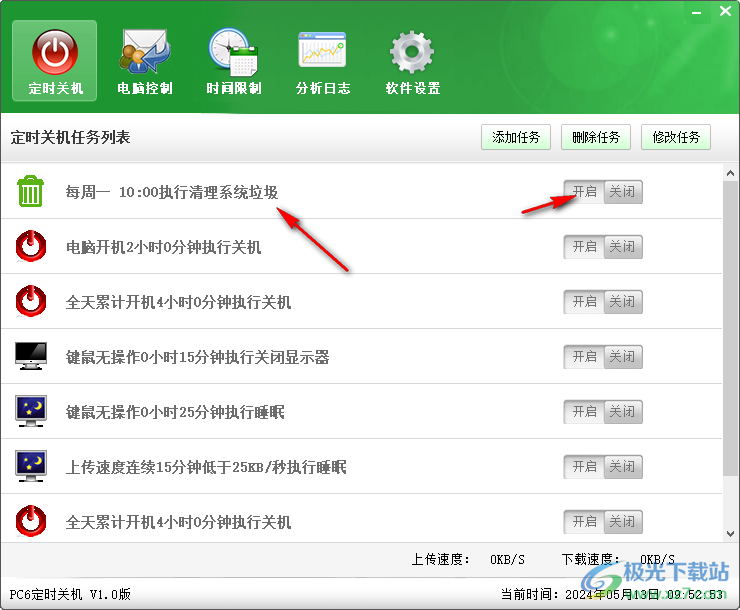
Task: Open the 定时关机 tab
Action: pos(55,60)
